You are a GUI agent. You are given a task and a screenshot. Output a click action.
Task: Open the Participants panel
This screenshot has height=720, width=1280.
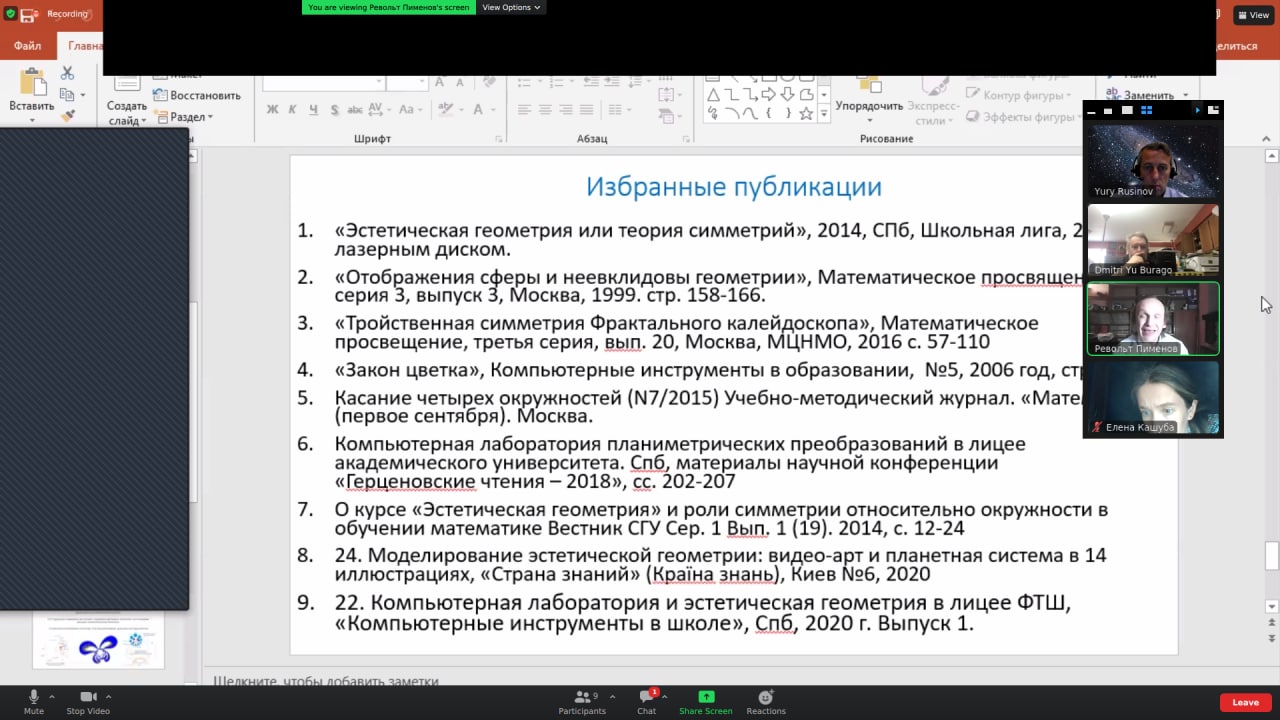(582, 698)
